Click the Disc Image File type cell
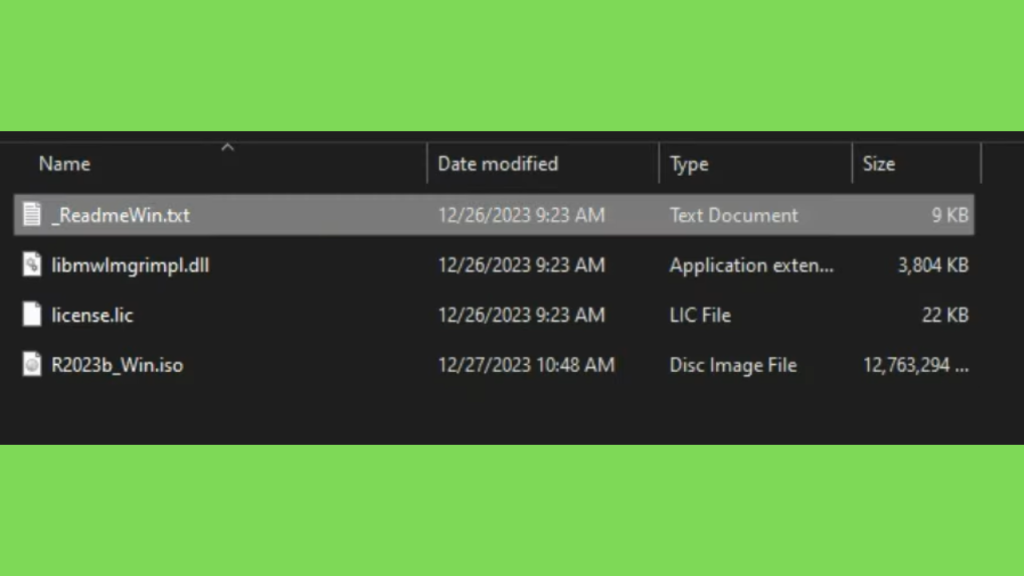Screen dimensions: 1024x576 tap(733, 365)
